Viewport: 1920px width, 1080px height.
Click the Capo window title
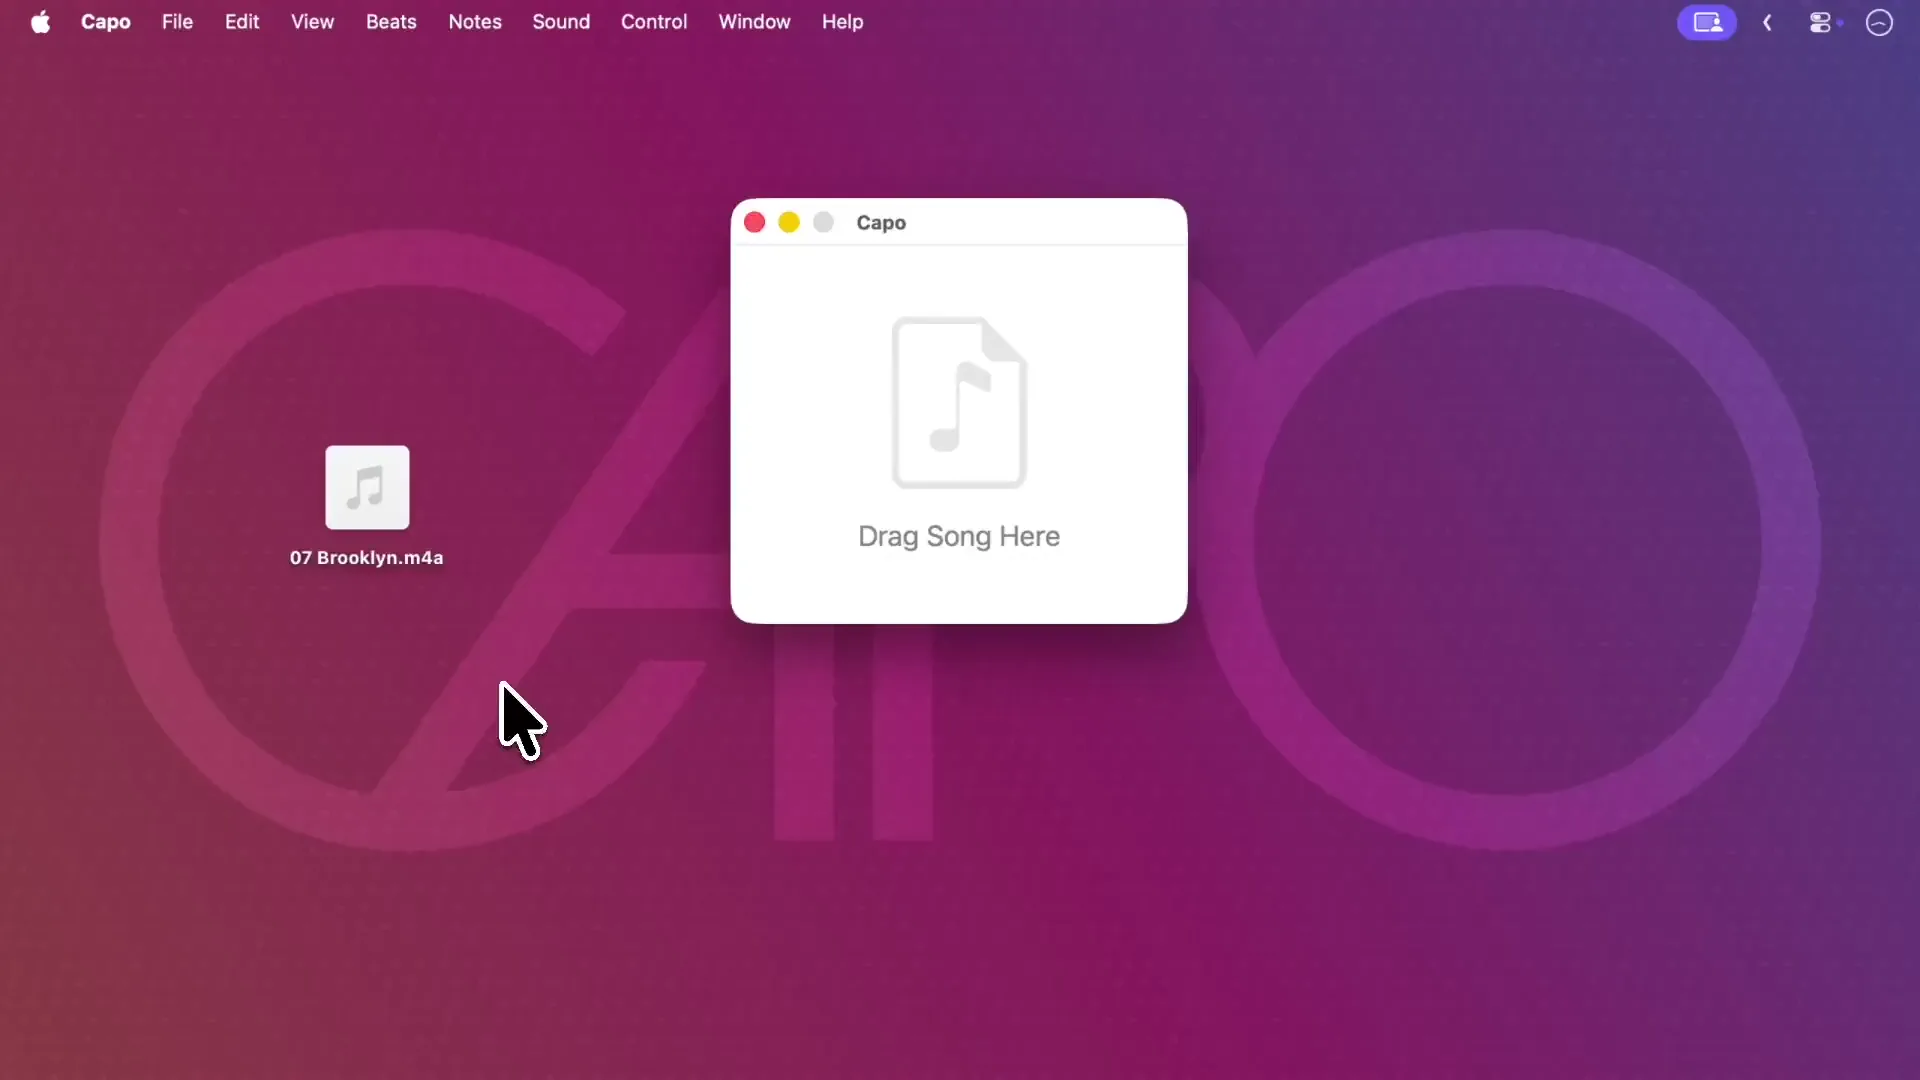point(881,223)
